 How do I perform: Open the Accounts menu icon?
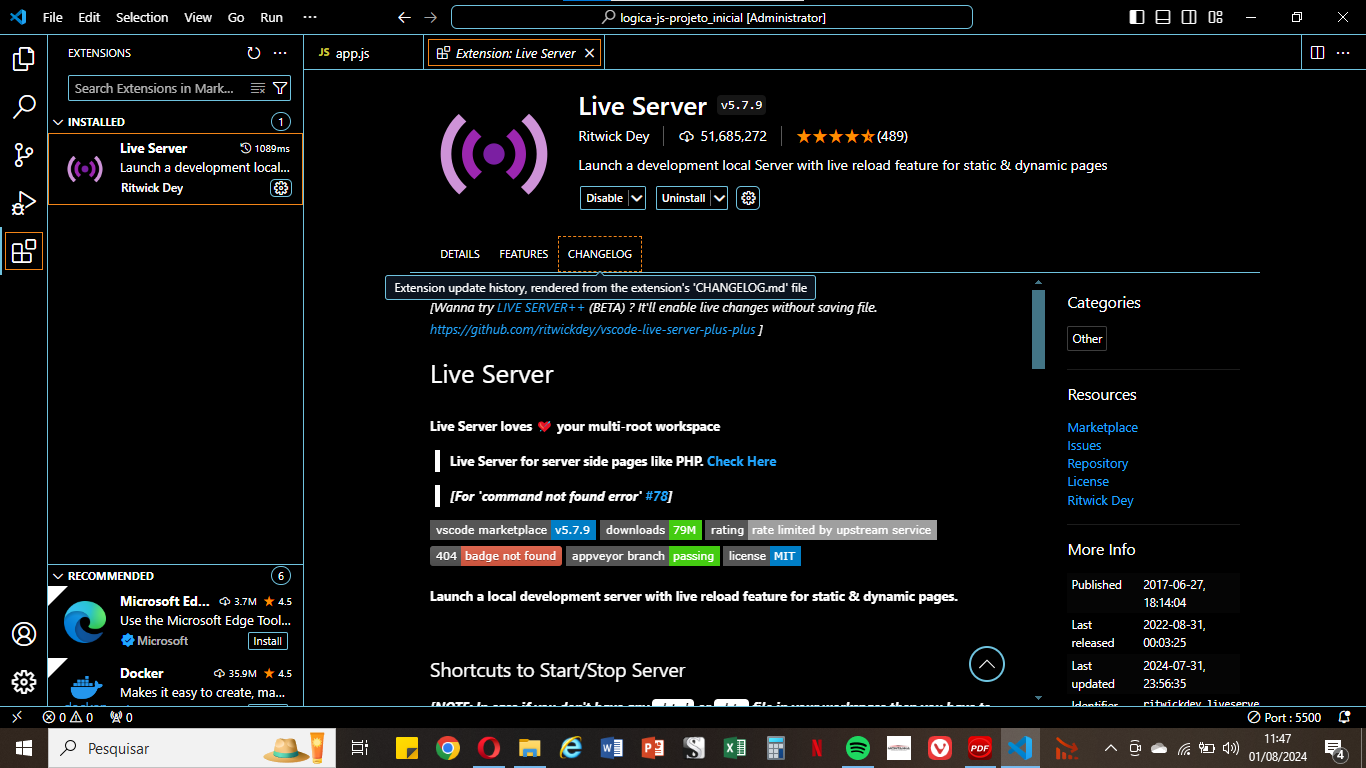24,634
